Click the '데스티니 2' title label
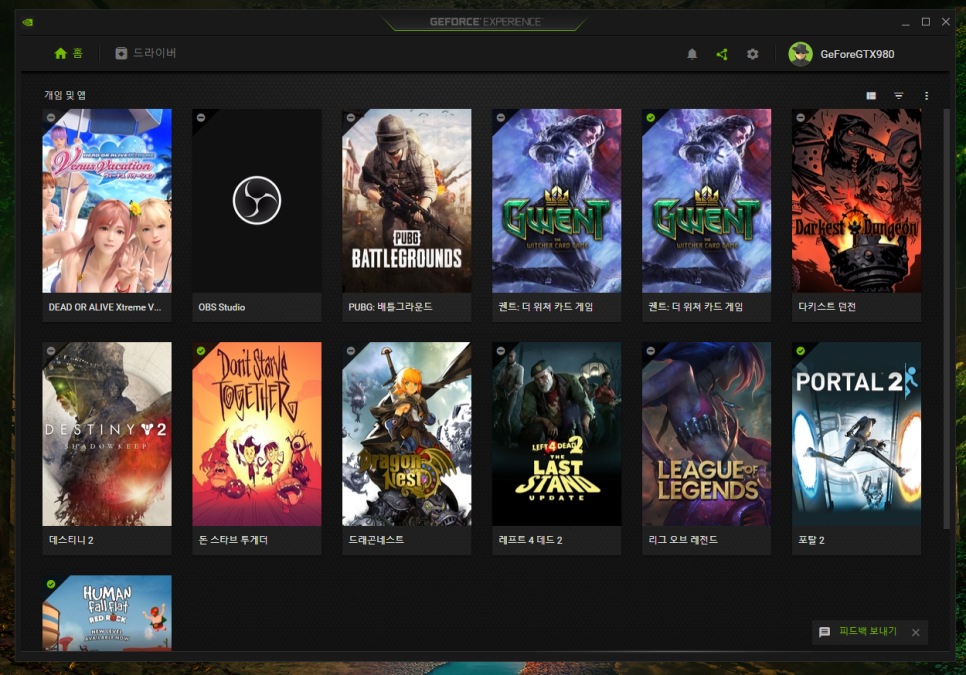 point(71,540)
